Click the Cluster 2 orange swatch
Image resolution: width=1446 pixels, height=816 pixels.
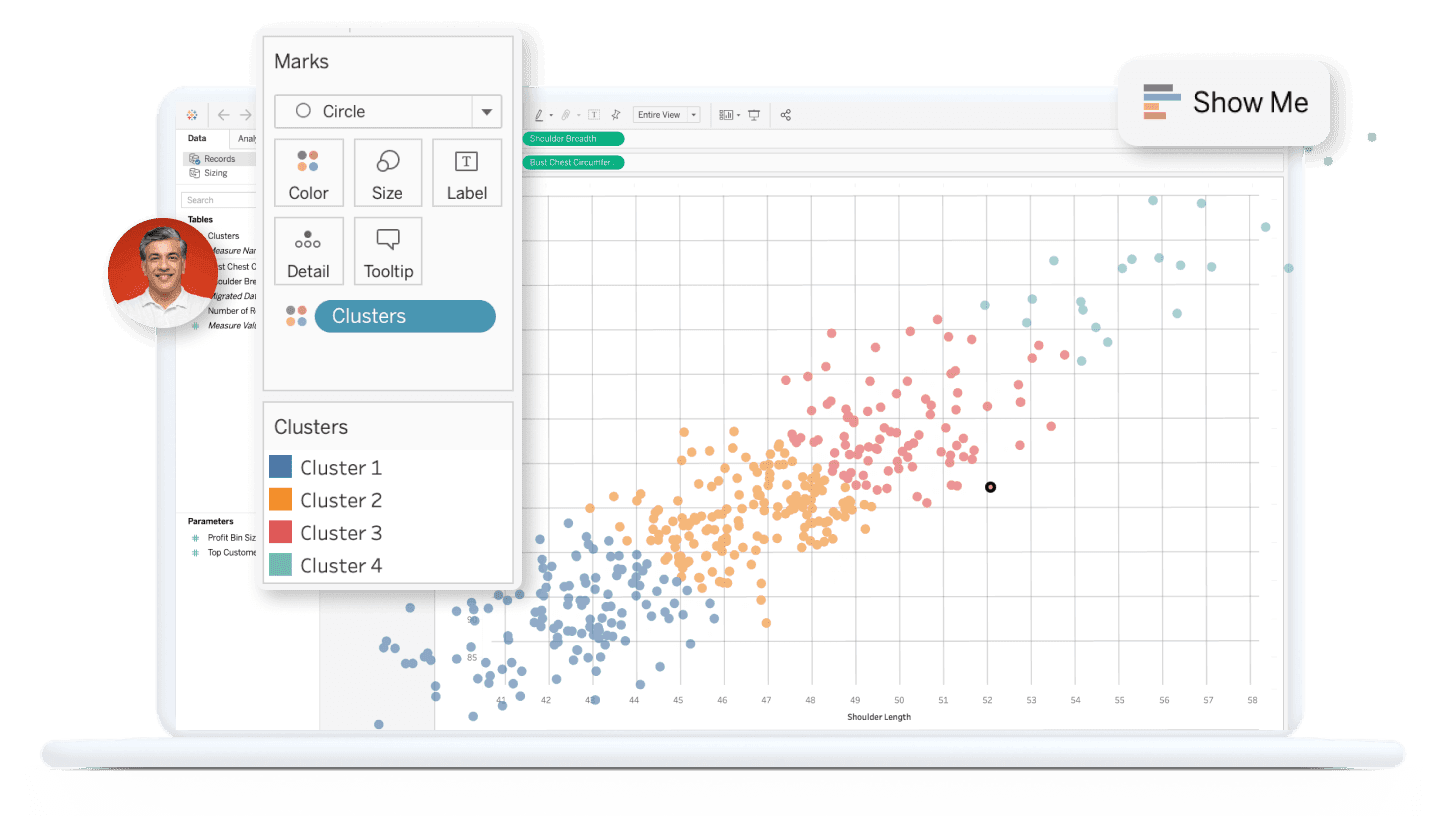pos(281,500)
